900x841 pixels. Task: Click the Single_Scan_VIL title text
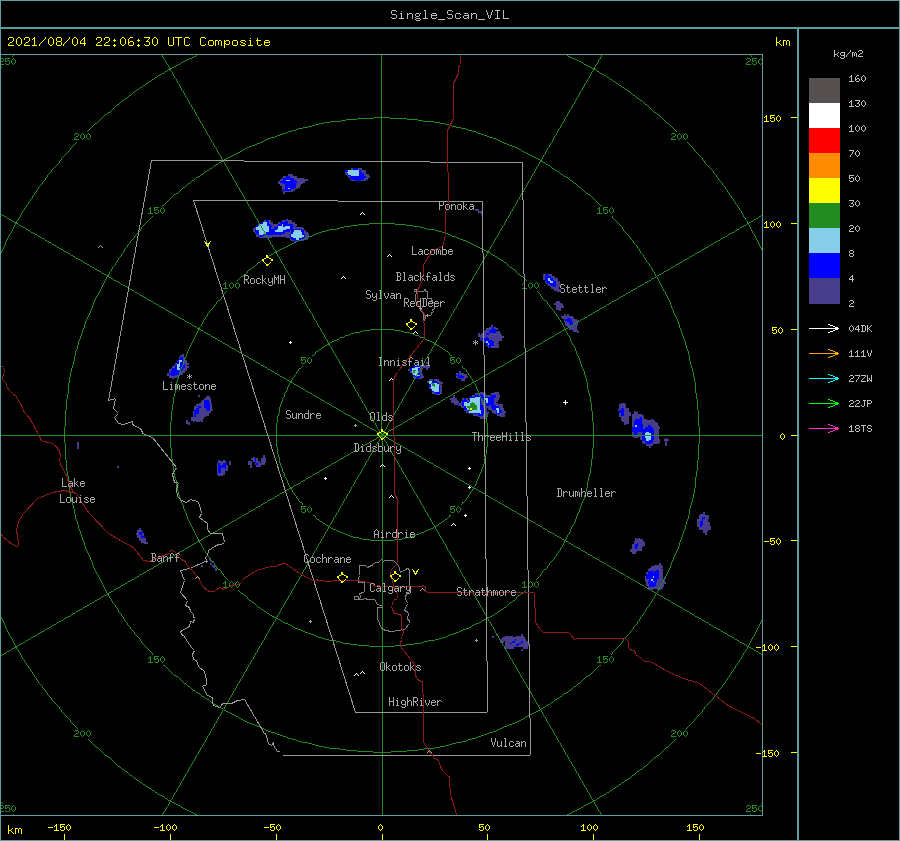point(449,15)
